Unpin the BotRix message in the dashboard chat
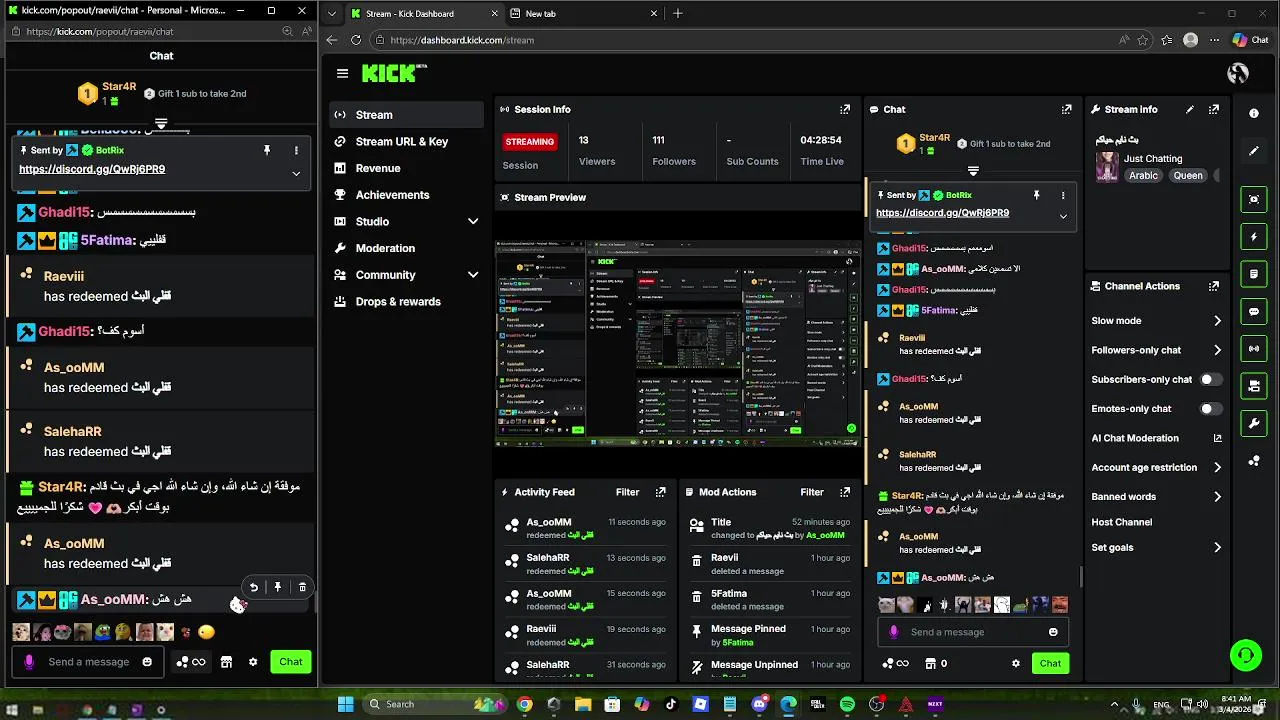This screenshot has height=720, width=1280. coord(1037,195)
